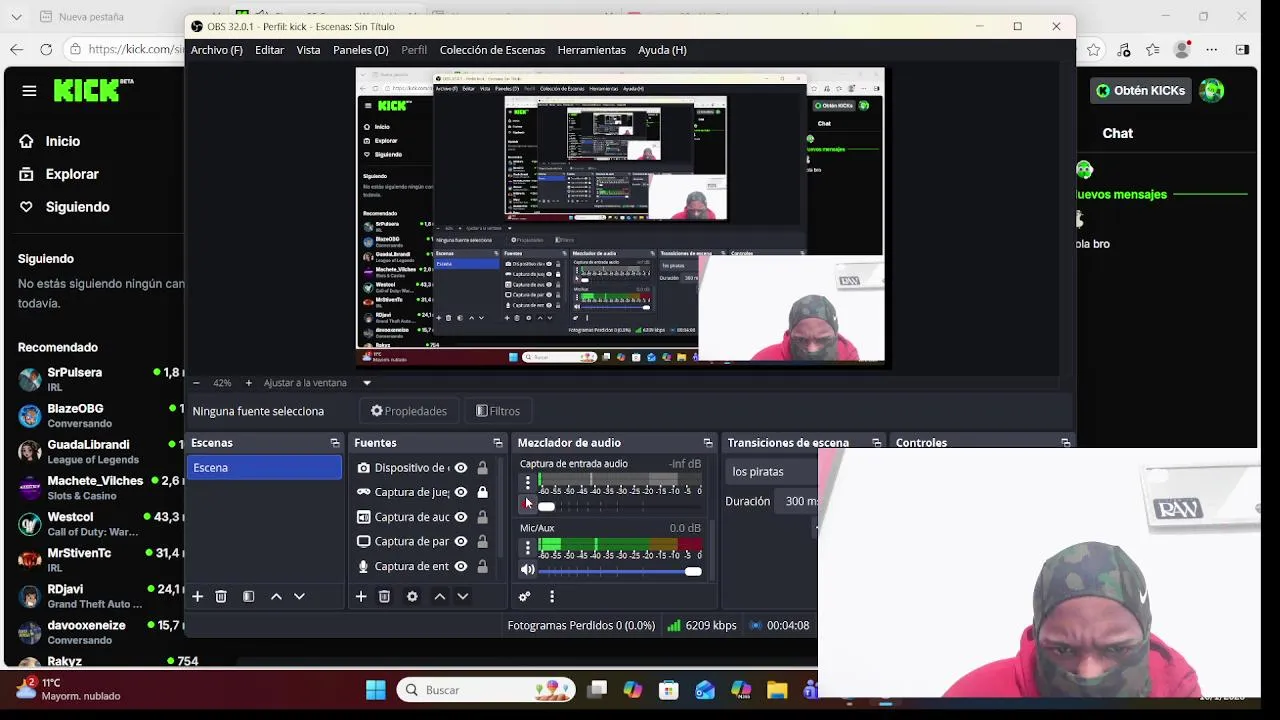Open the Paneles menu

pos(361,50)
